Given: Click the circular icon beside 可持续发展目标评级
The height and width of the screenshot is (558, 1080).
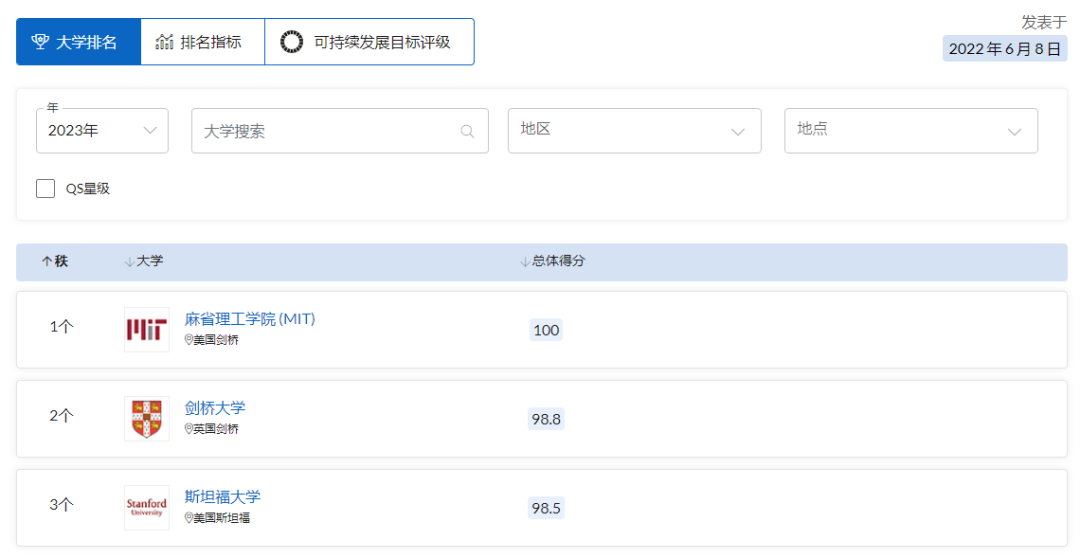Looking at the screenshot, I should (291, 42).
